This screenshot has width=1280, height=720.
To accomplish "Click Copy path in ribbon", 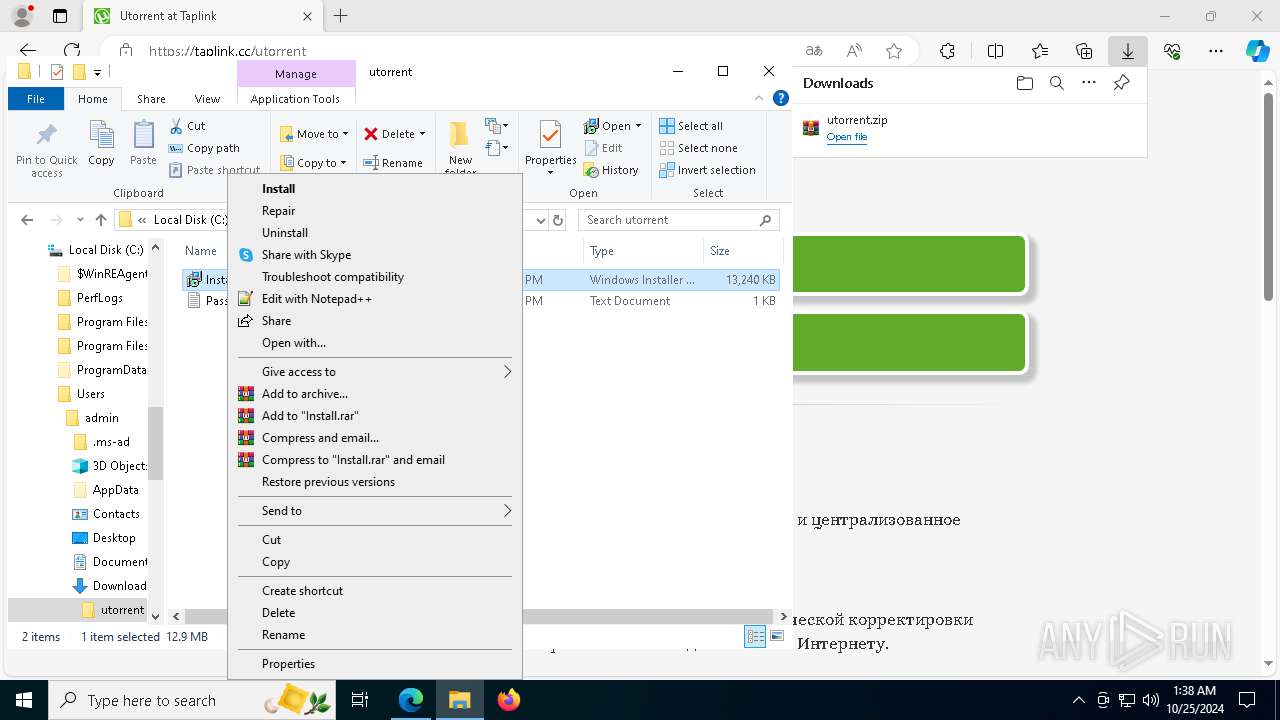I will (204, 148).
